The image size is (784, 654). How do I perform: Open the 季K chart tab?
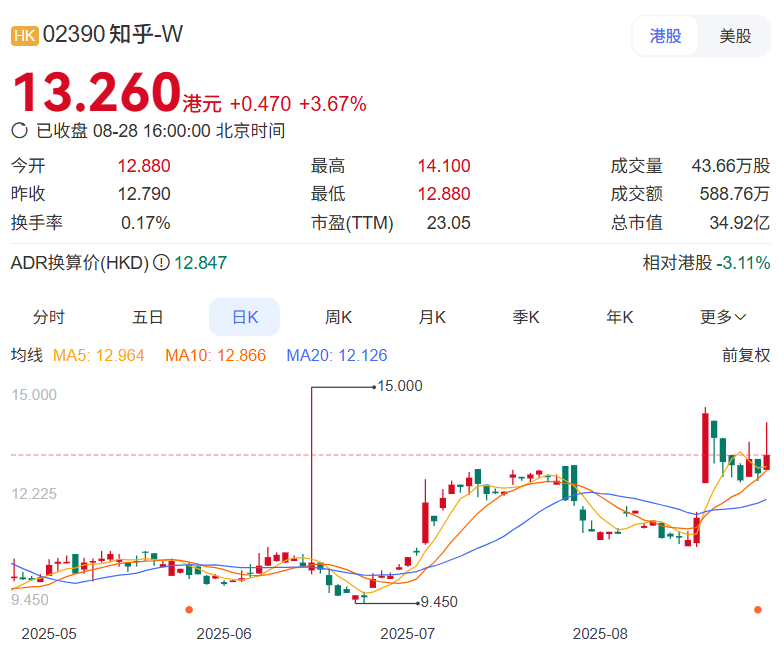[526, 317]
